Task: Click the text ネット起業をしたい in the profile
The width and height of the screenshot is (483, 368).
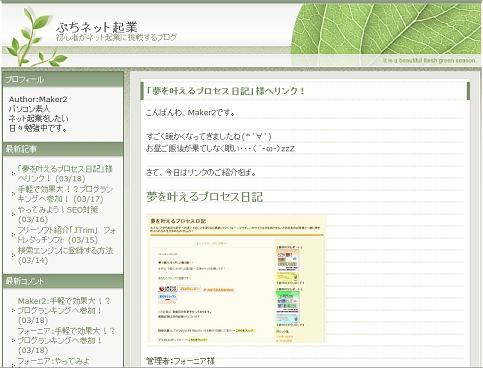Action: (x=39, y=119)
